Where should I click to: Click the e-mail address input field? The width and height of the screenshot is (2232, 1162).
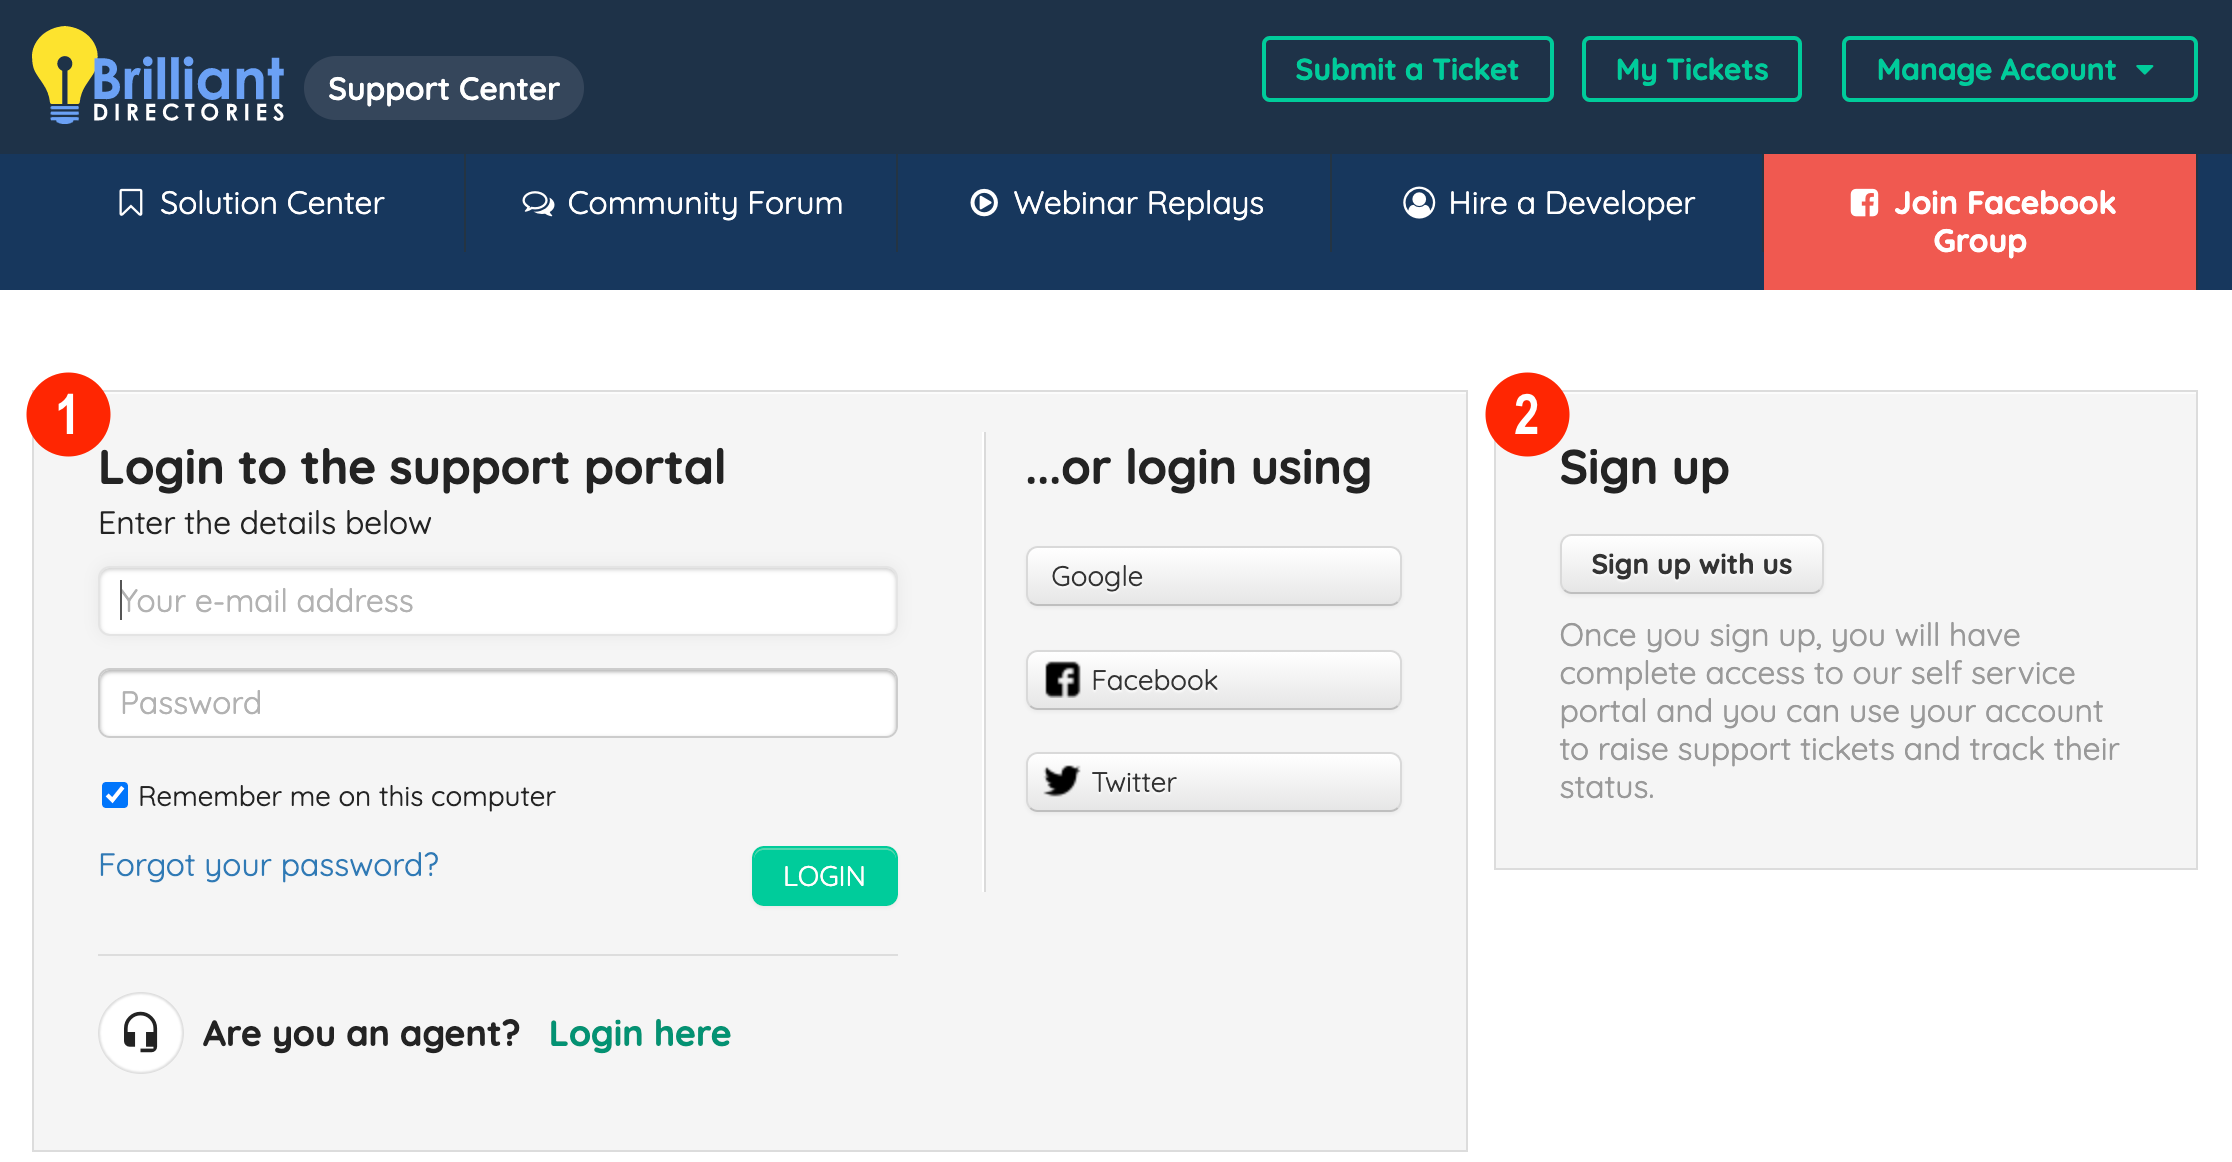(x=498, y=602)
